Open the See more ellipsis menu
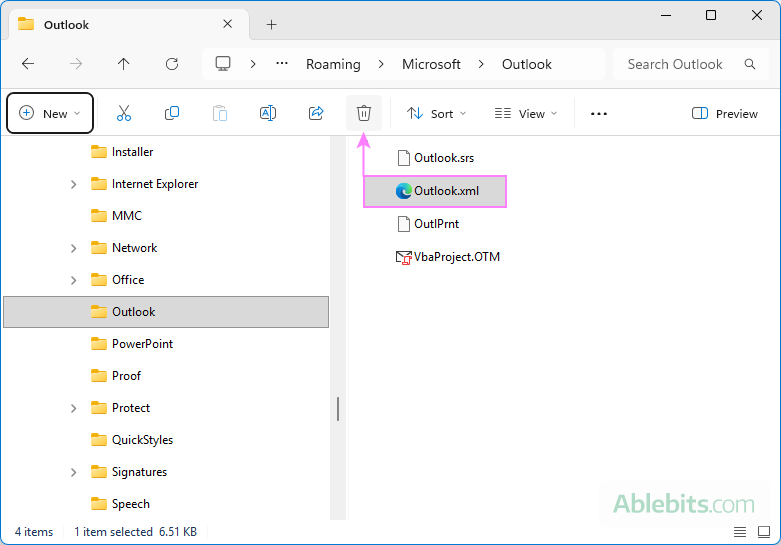Viewport: 781px width, 545px height. coord(599,114)
